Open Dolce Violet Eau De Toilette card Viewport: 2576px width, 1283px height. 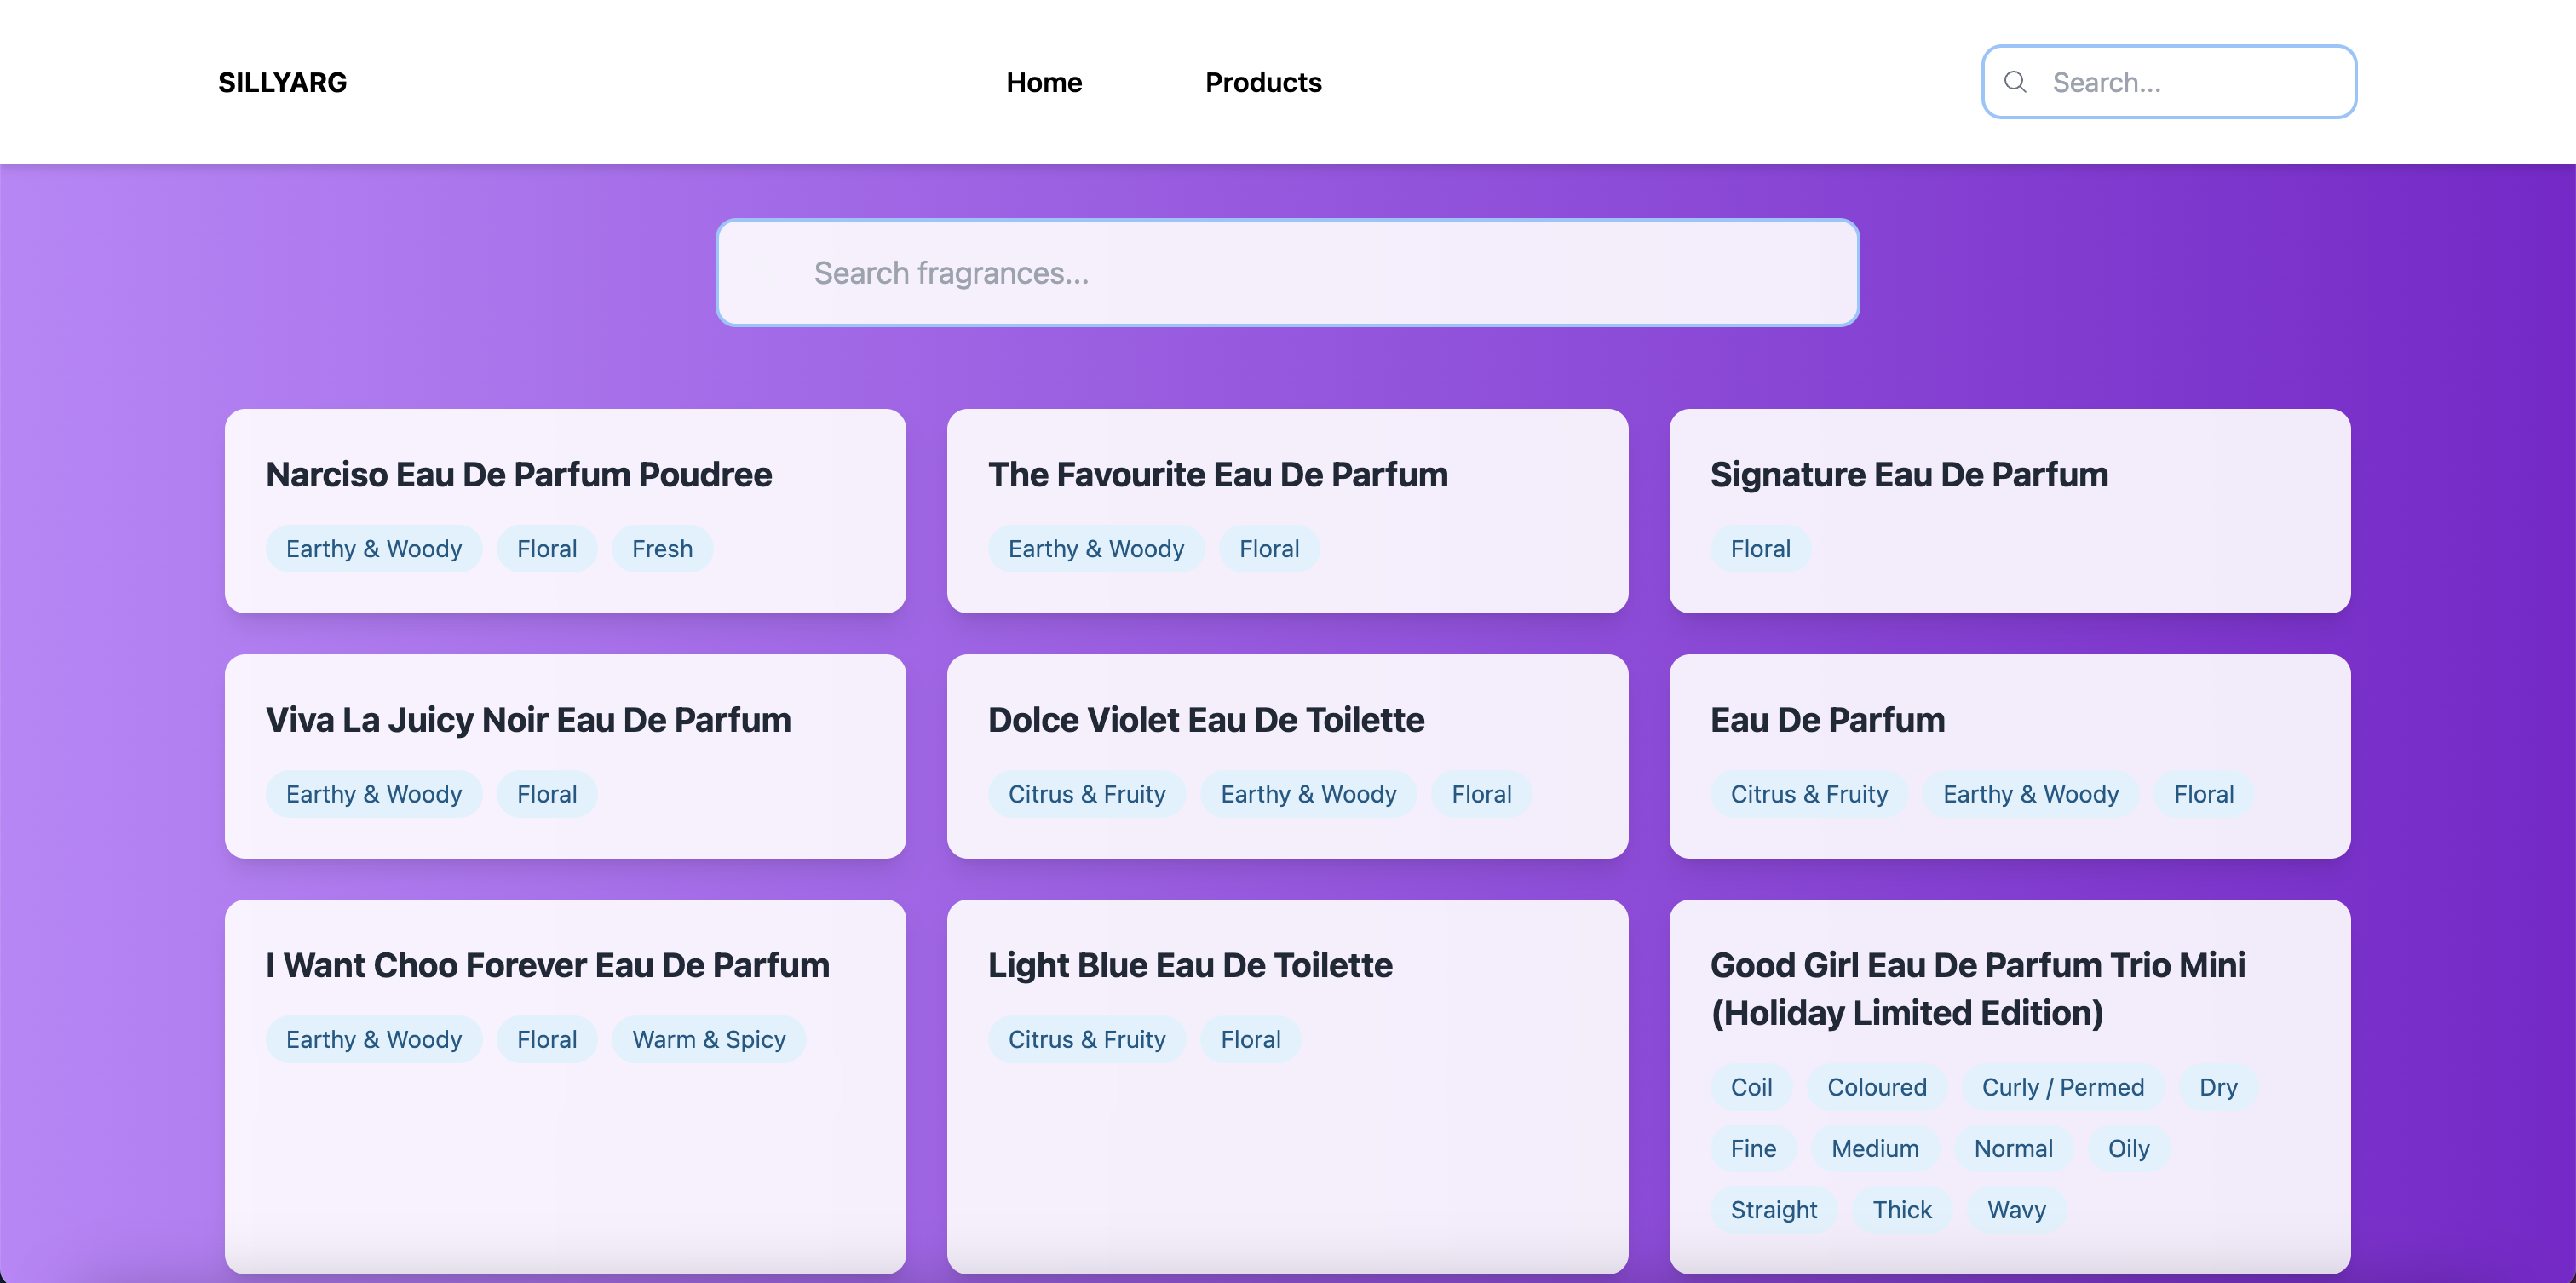(x=1287, y=756)
